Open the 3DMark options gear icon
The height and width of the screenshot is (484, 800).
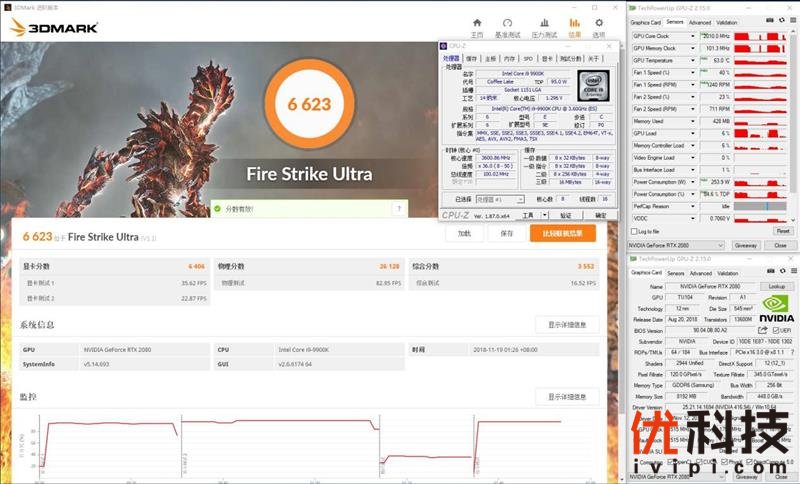tap(598, 24)
